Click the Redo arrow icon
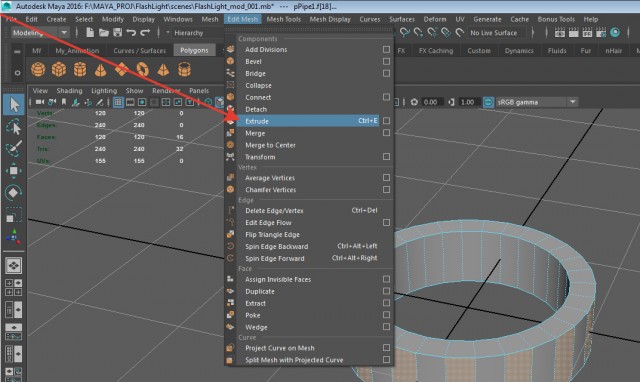Image resolution: width=640 pixels, height=382 pixels. pyautogui.click(x=145, y=32)
